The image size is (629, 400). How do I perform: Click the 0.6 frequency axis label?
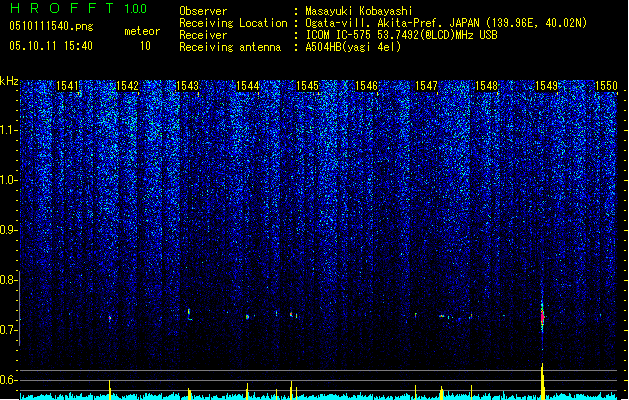[x=8, y=380]
